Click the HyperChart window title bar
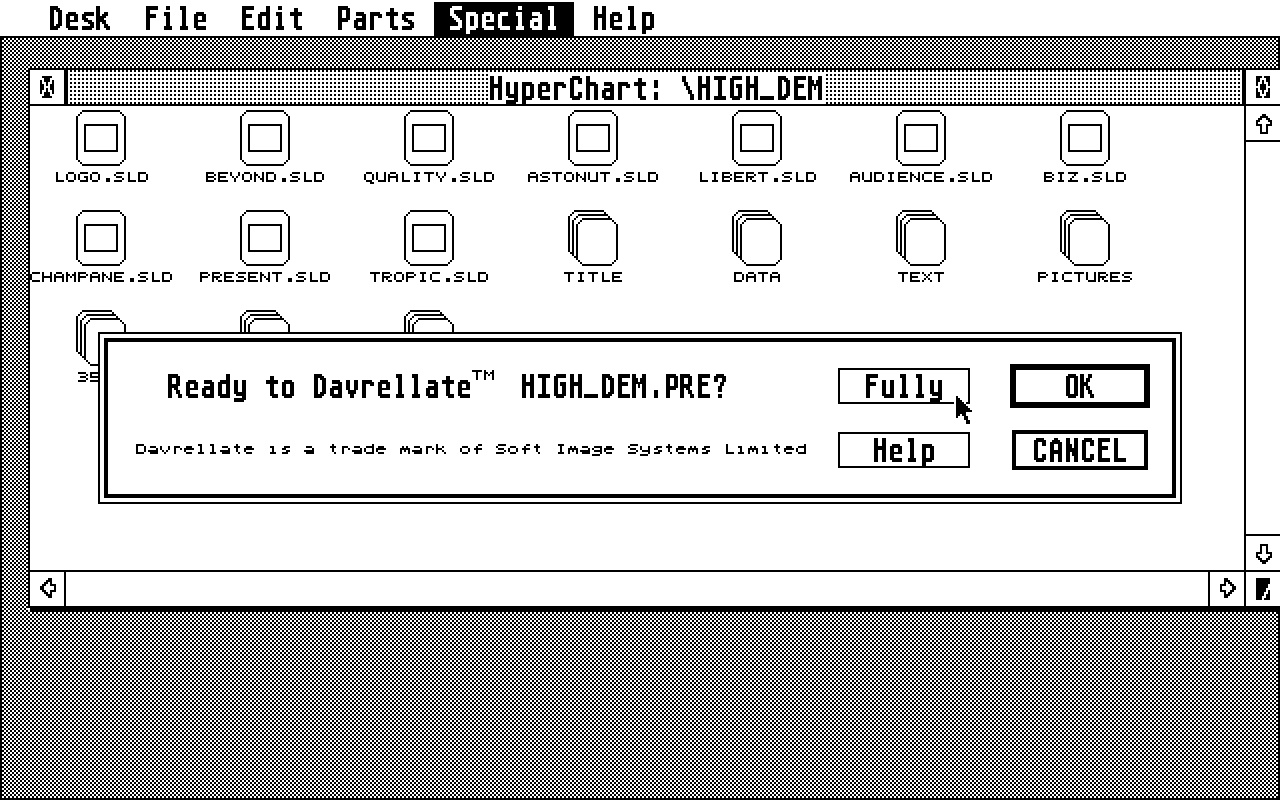This screenshot has height=800, width=1280. point(655,88)
